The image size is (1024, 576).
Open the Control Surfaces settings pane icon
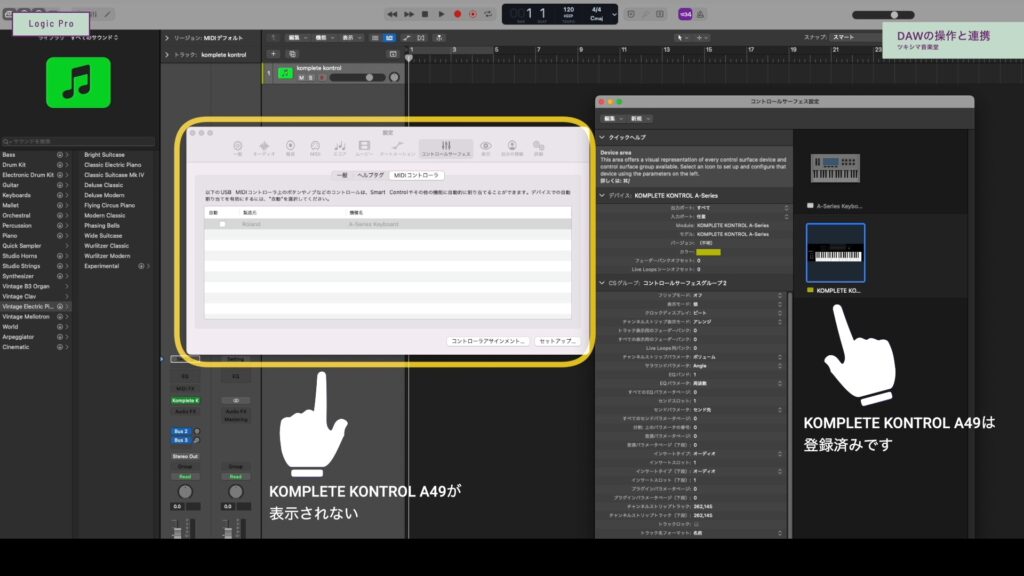pyautogui.click(x=446, y=148)
